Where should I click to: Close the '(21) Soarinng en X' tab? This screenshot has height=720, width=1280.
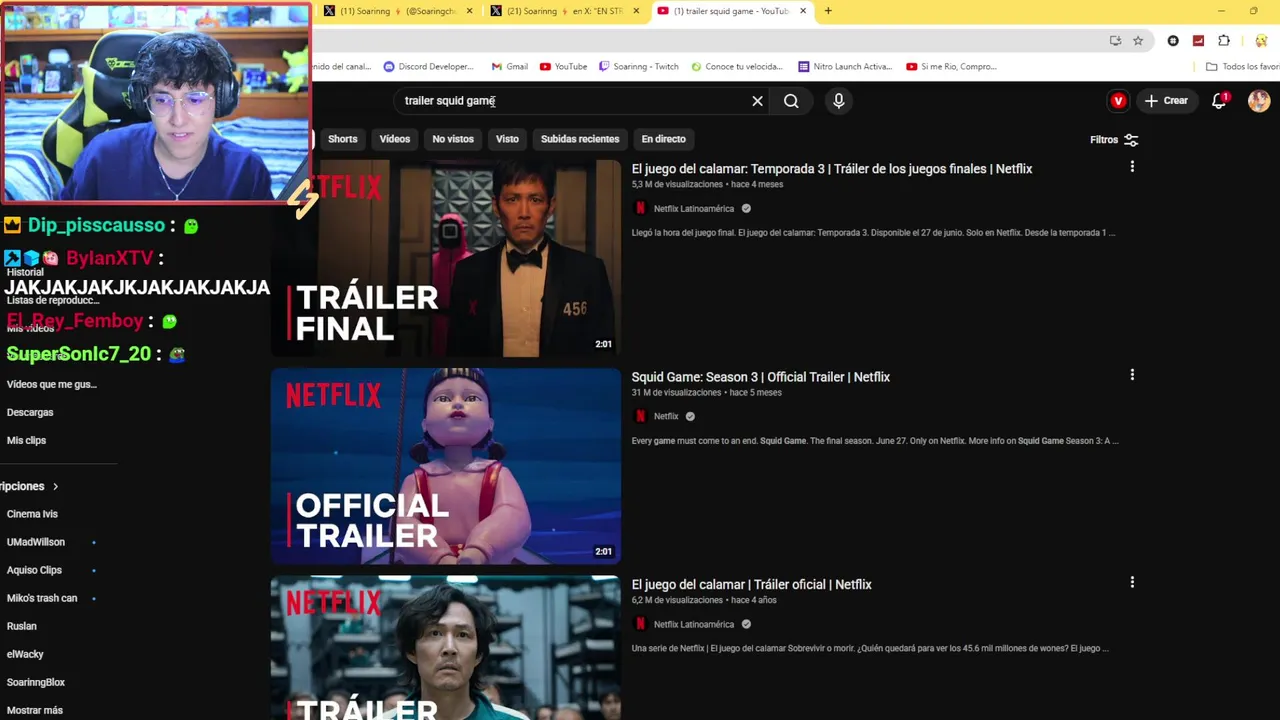(x=636, y=11)
